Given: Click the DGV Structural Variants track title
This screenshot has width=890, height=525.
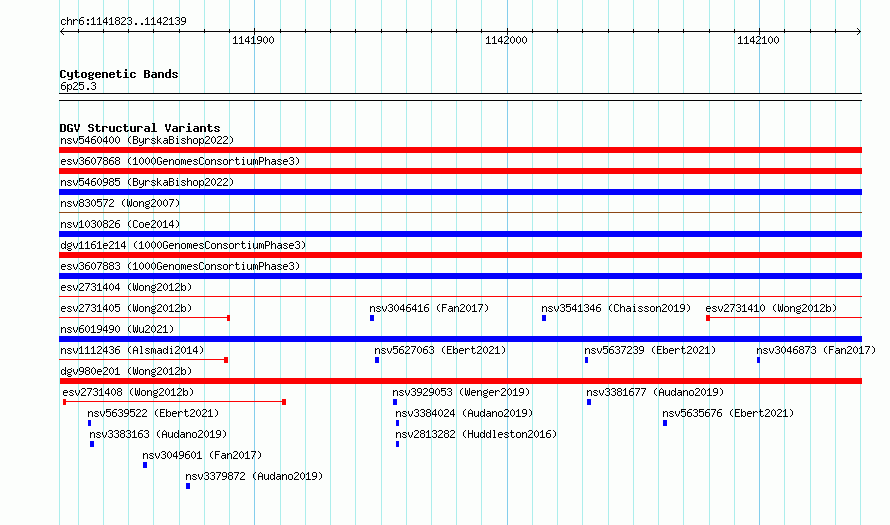Looking at the screenshot, I should [140, 128].
